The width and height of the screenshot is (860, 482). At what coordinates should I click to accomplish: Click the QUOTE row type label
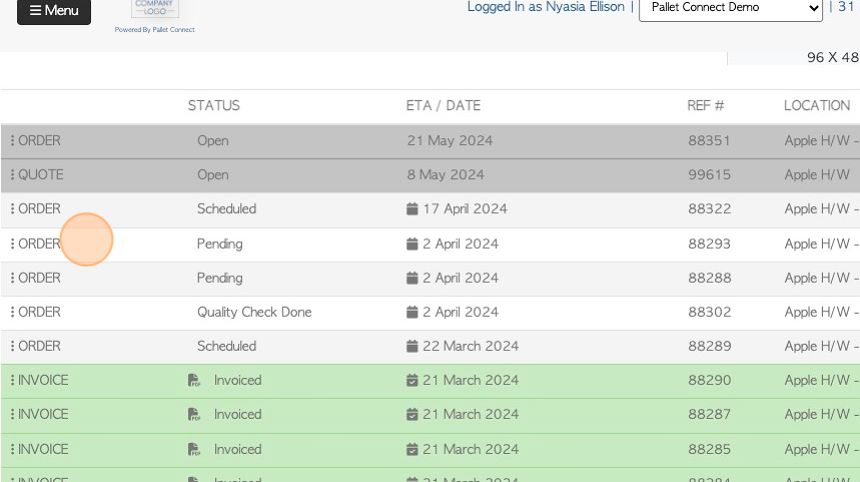[41, 174]
